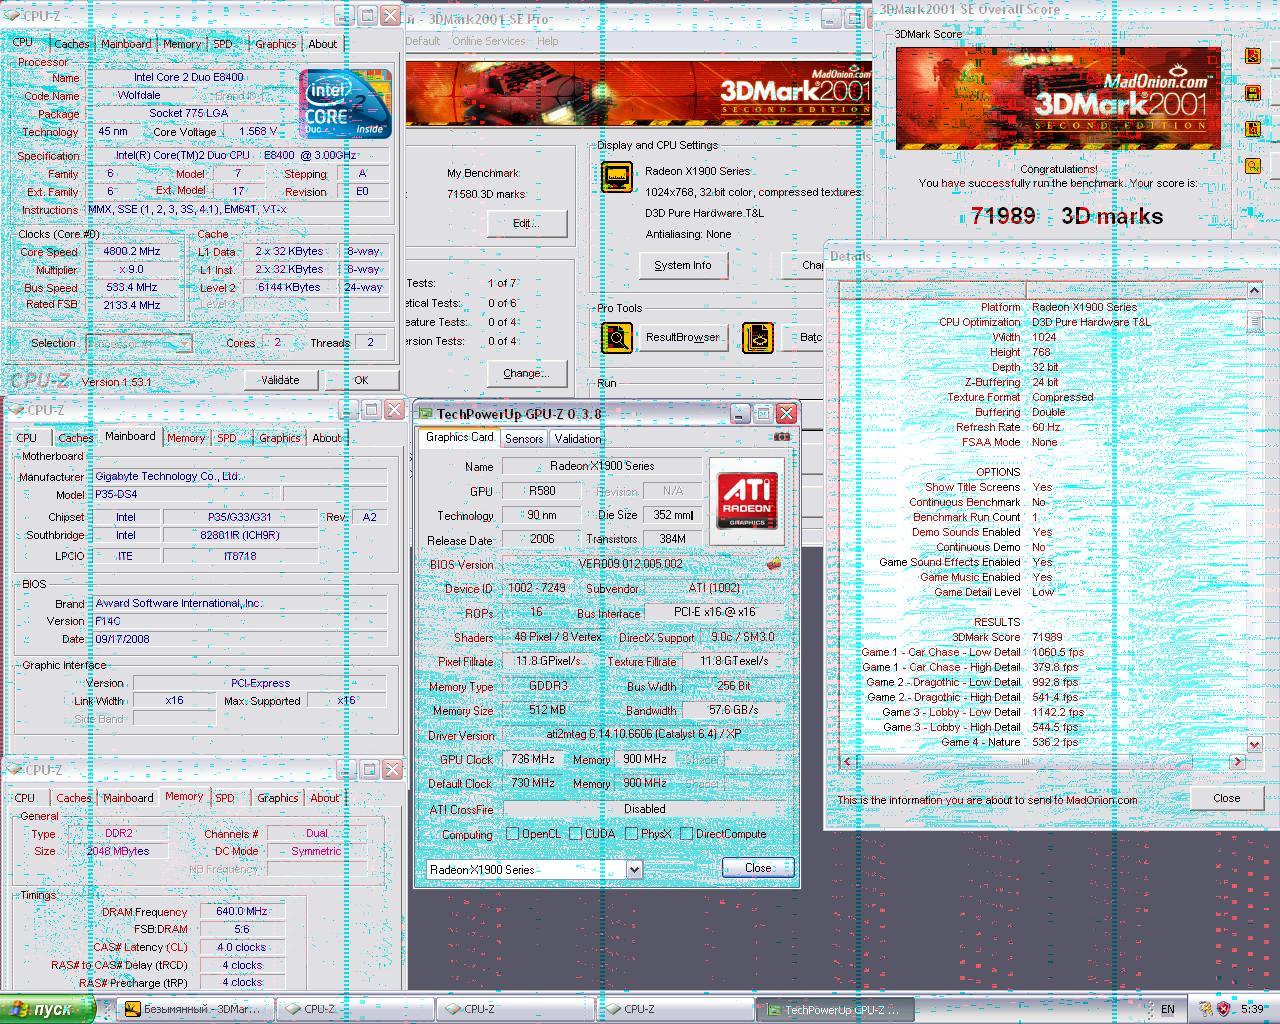Open the Memory tab in top CPU-Z window
The height and width of the screenshot is (1024, 1280).
[x=181, y=44]
